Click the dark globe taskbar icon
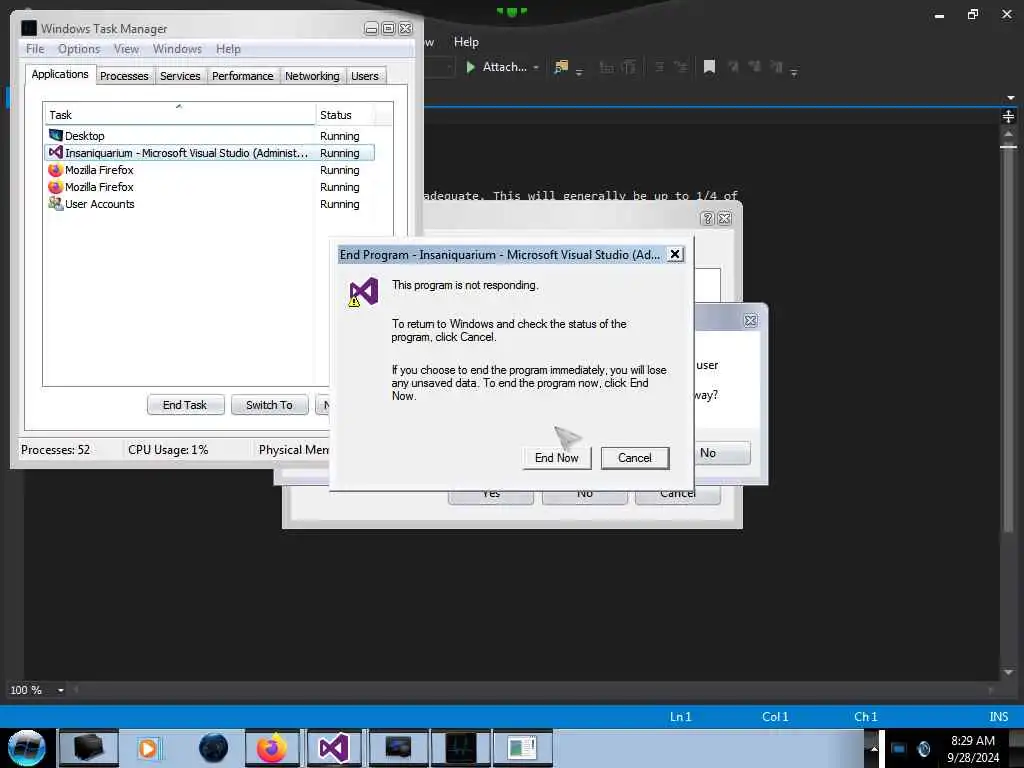 pyautogui.click(x=214, y=748)
